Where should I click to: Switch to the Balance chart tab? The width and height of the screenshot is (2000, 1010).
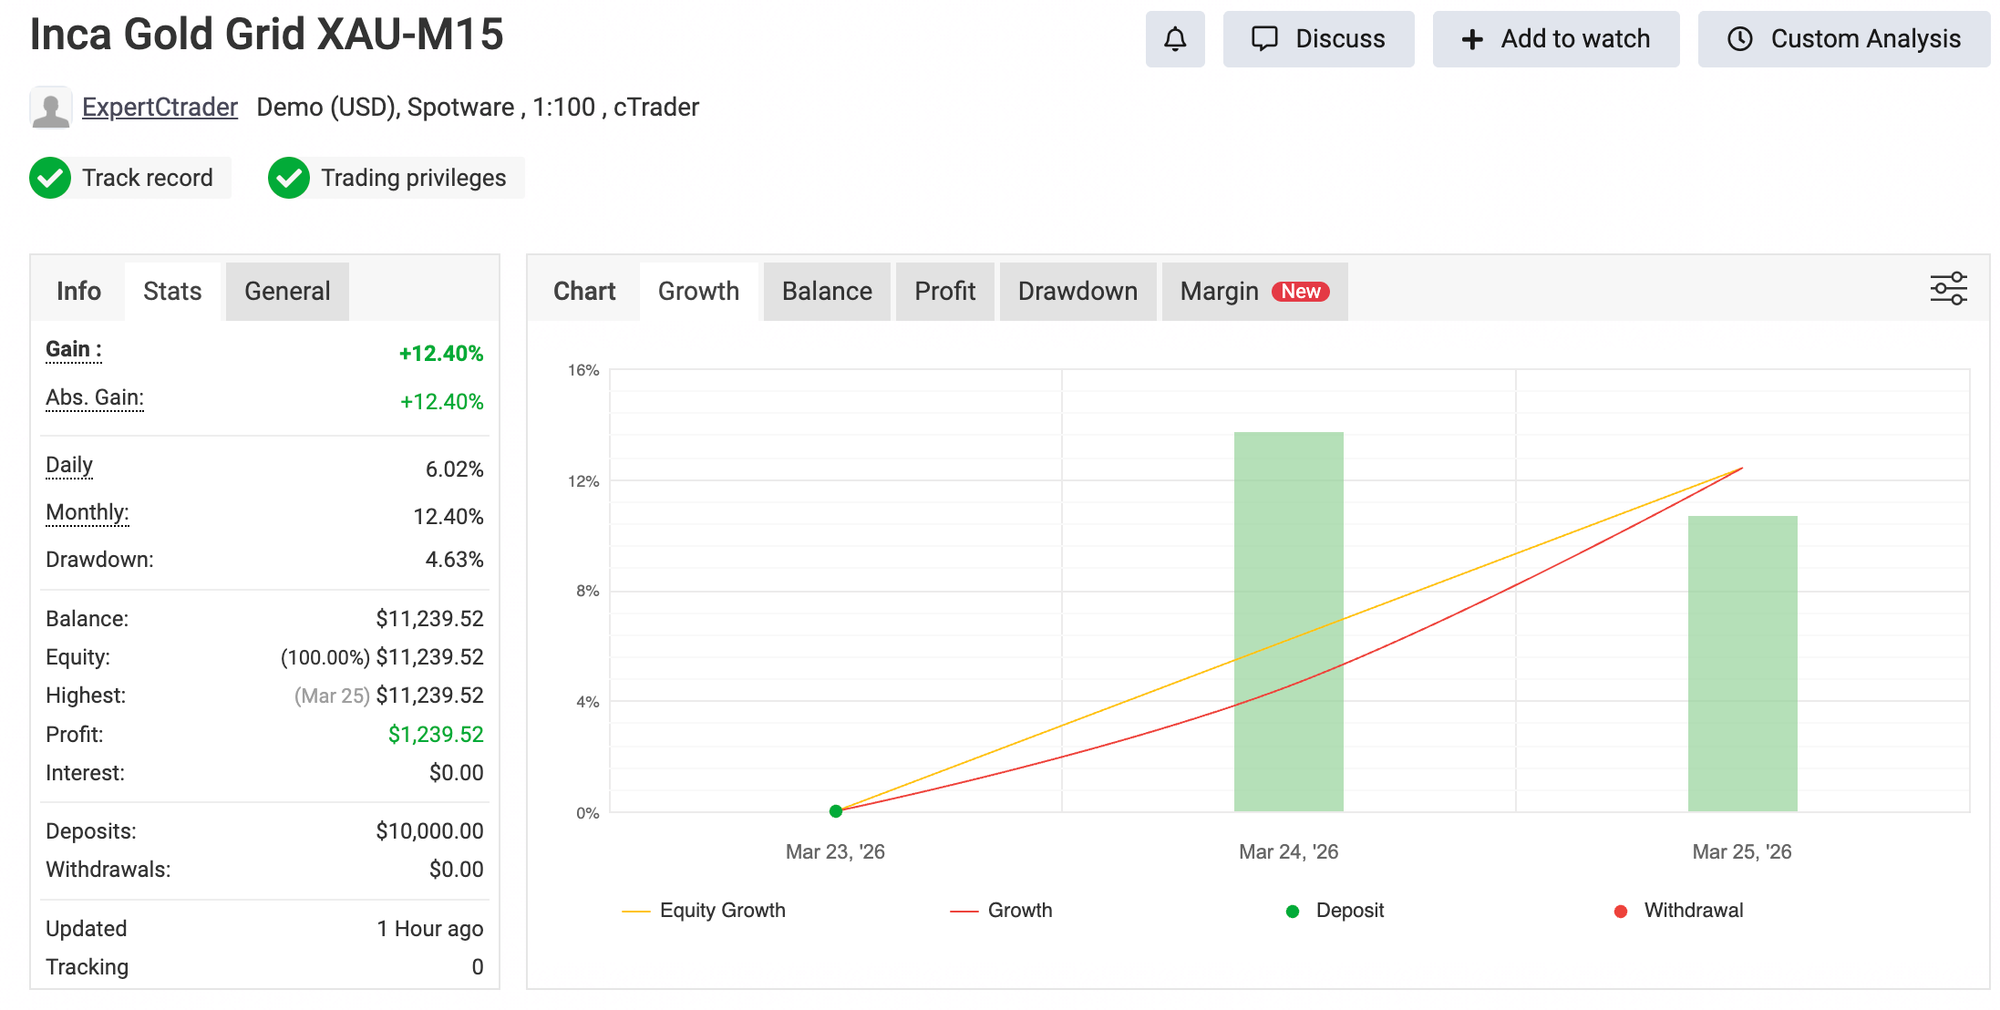tap(826, 291)
